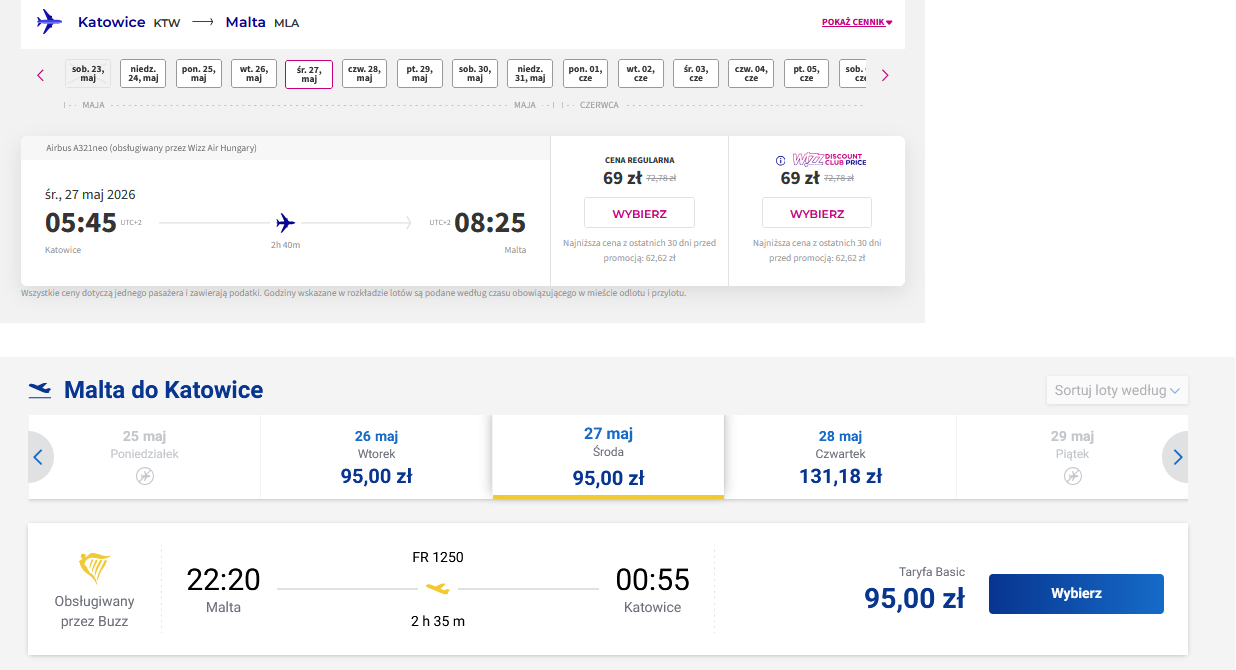Click WYBIERZ under Wizz Discount Club Price
Image resolution: width=1236 pixels, height=670 pixels.
click(x=817, y=213)
